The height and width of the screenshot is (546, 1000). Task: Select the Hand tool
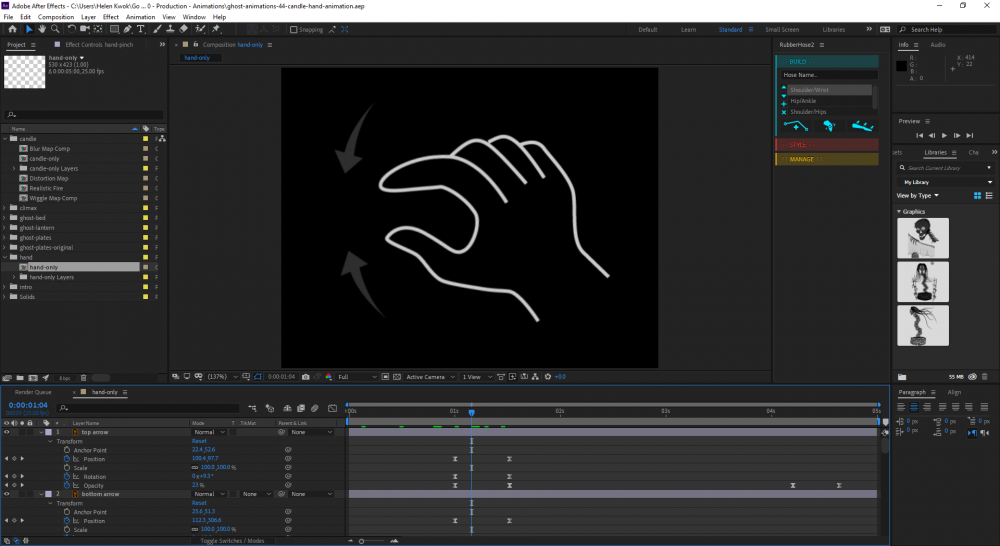41,29
